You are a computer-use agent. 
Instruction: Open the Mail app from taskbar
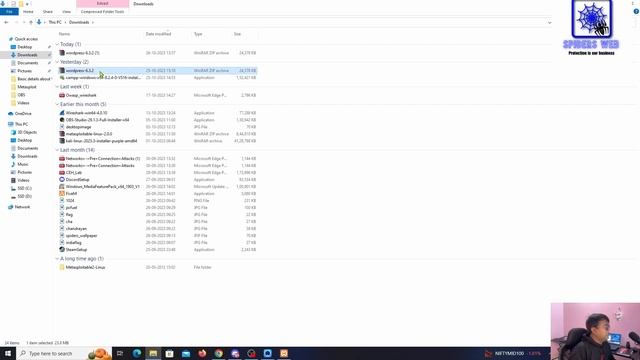click(186, 353)
